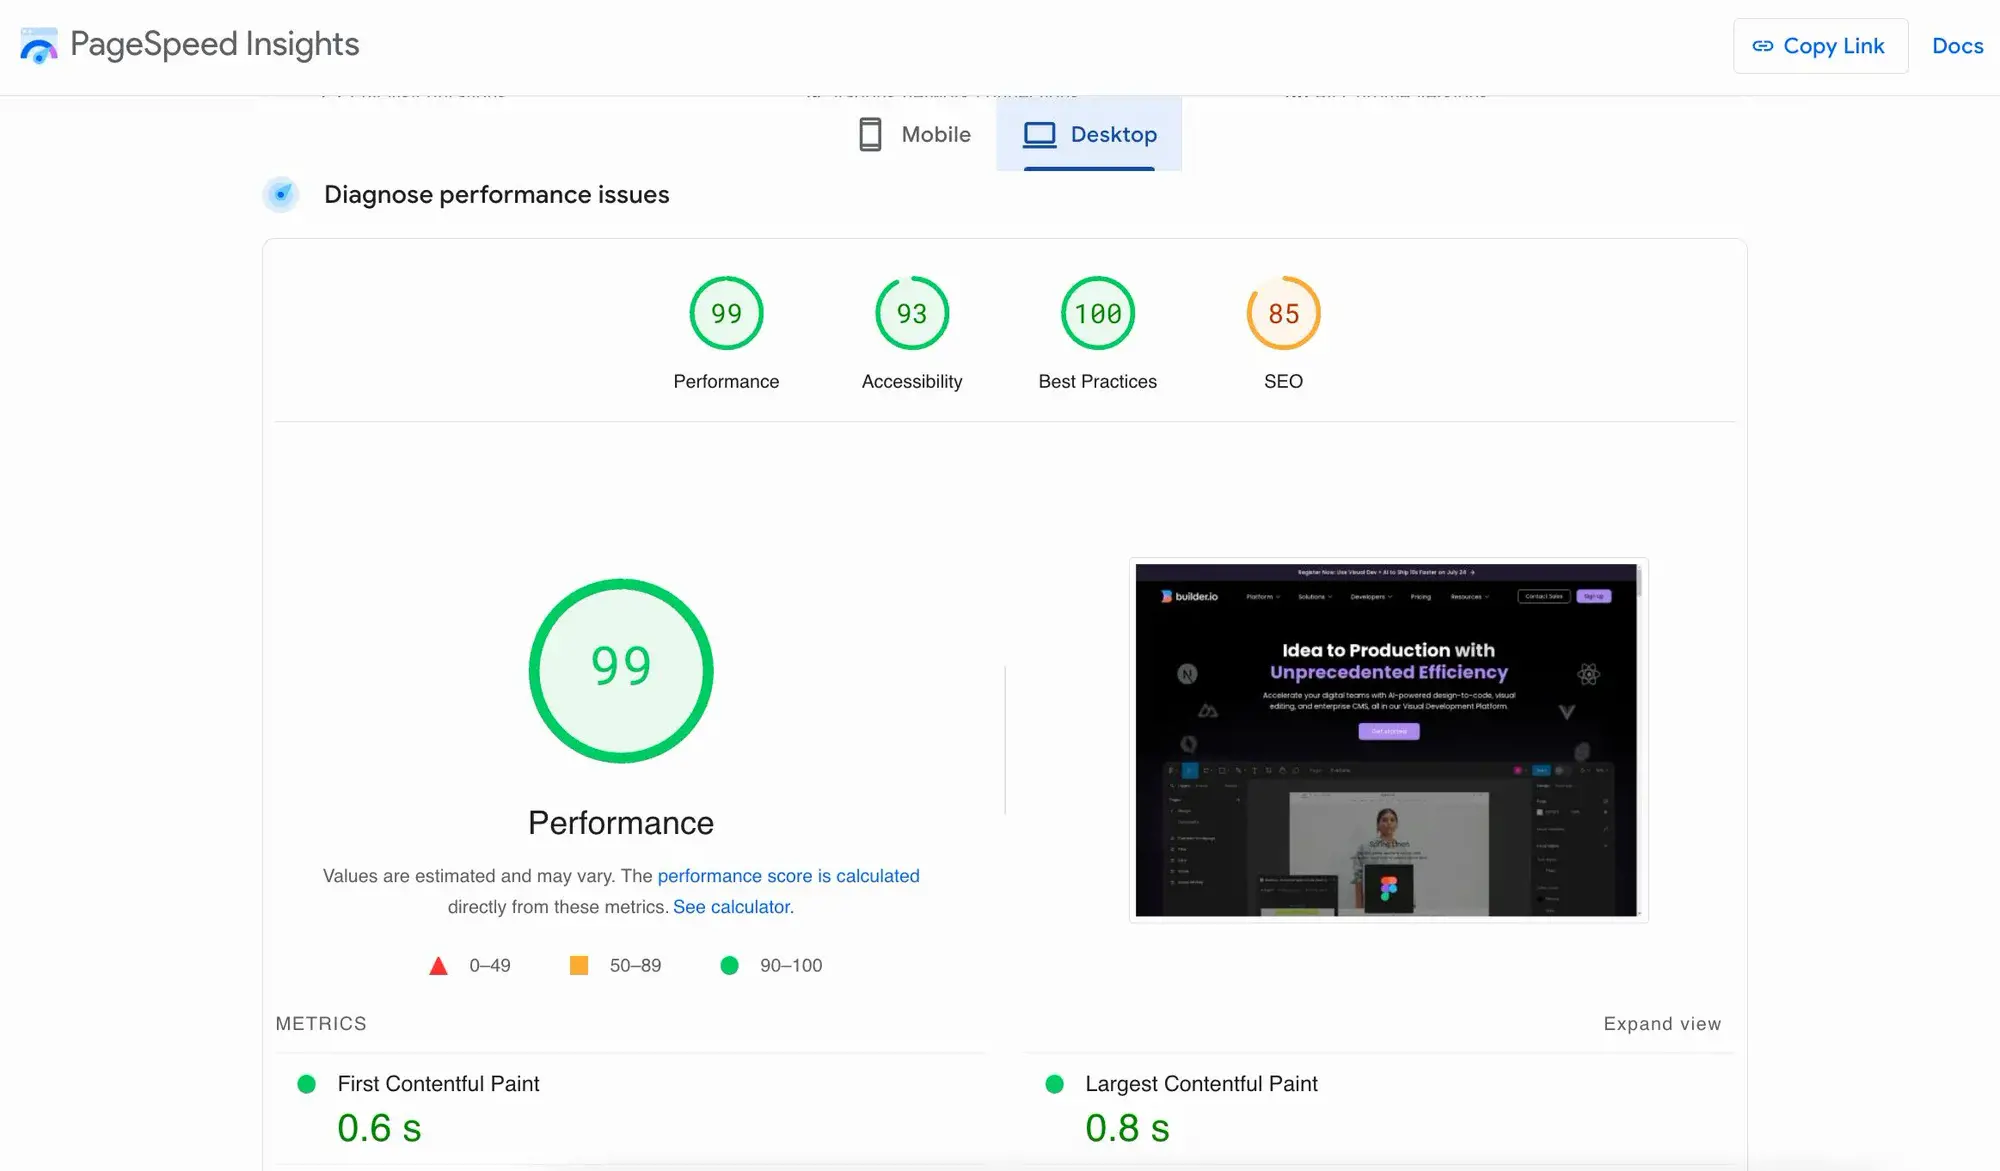Viewport: 2000px width, 1171px height.
Task: Click the mobile phone icon
Action: click(x=870, y=134)
